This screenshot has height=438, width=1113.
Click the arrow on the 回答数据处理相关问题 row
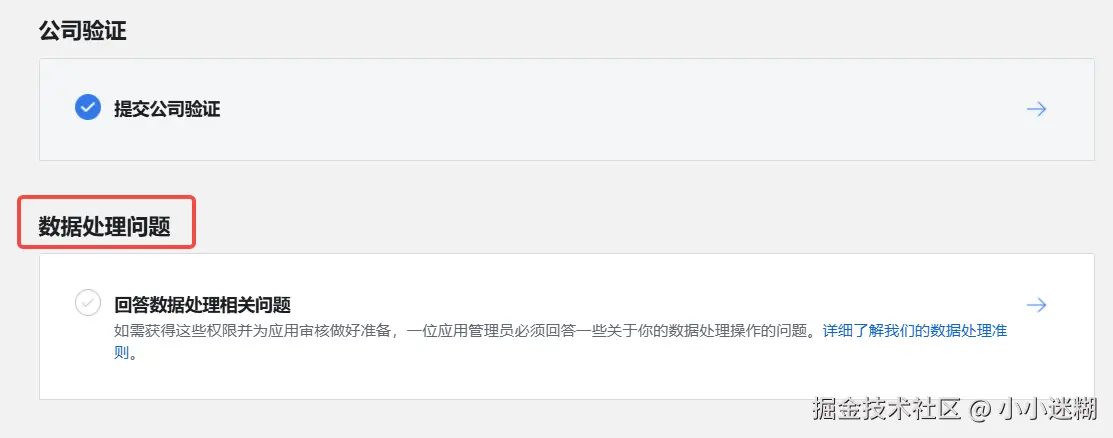1036,305
